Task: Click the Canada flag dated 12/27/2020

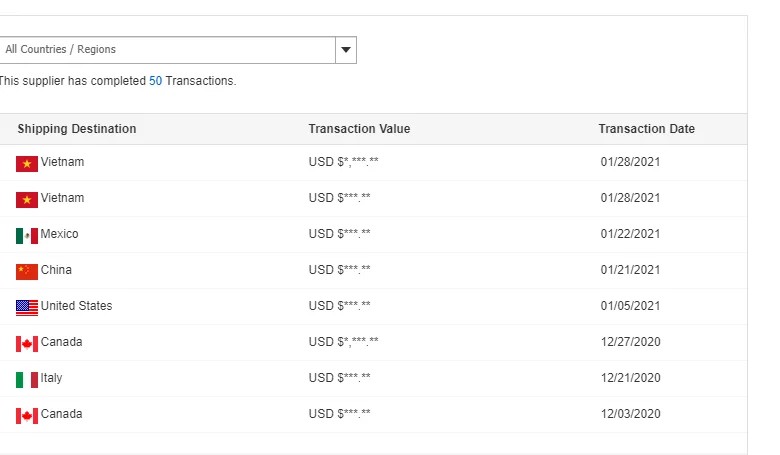Action: (27, 343)
